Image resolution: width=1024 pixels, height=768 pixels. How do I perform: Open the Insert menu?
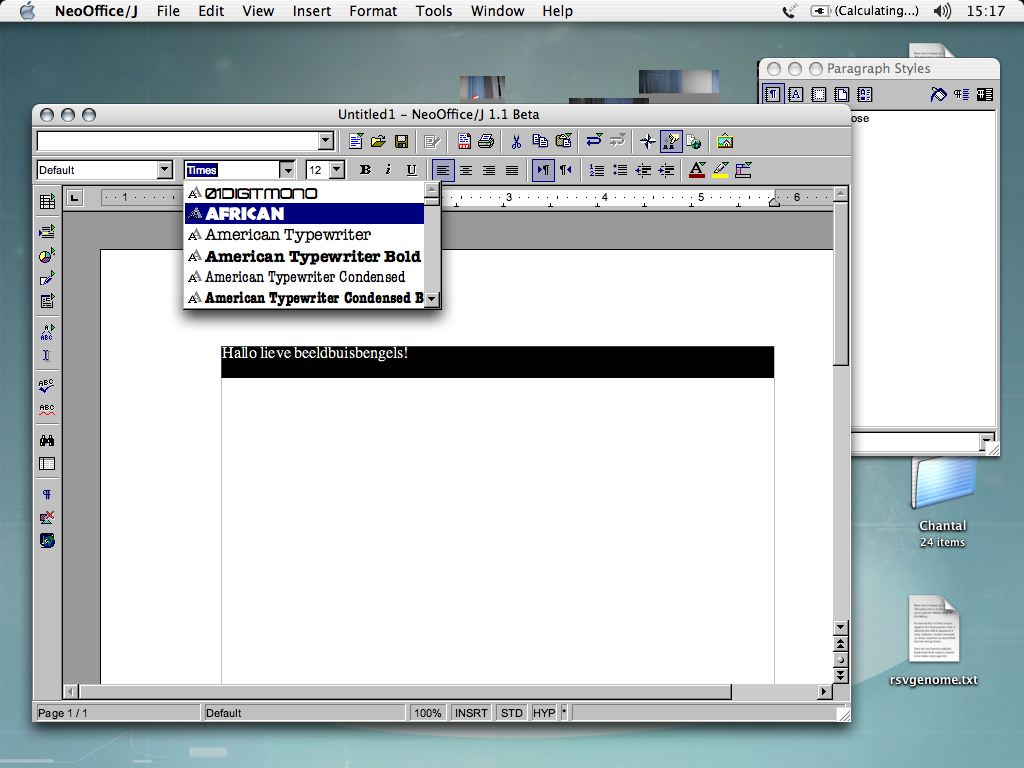coord(312,11)
